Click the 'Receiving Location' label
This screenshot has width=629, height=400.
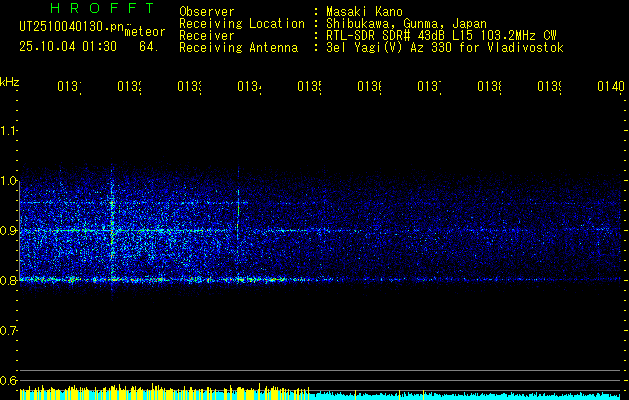(x=242, y=24)
